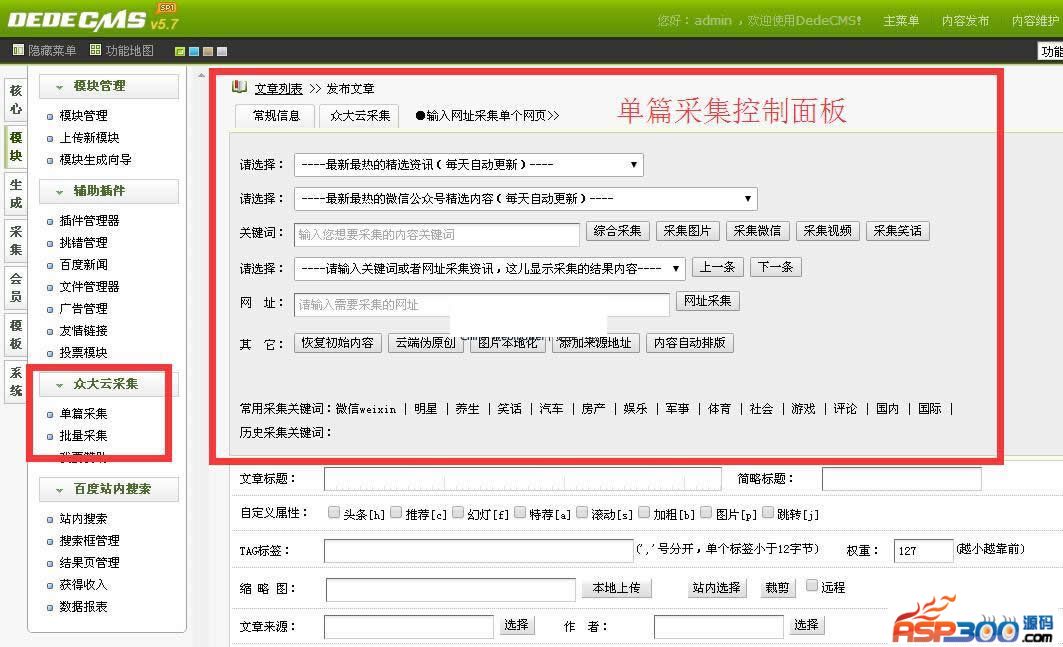The width and height of the screenshot is (1063, 647).
Task: Switch to 模板 sidebar tab
Action: (x=16, y=334)
